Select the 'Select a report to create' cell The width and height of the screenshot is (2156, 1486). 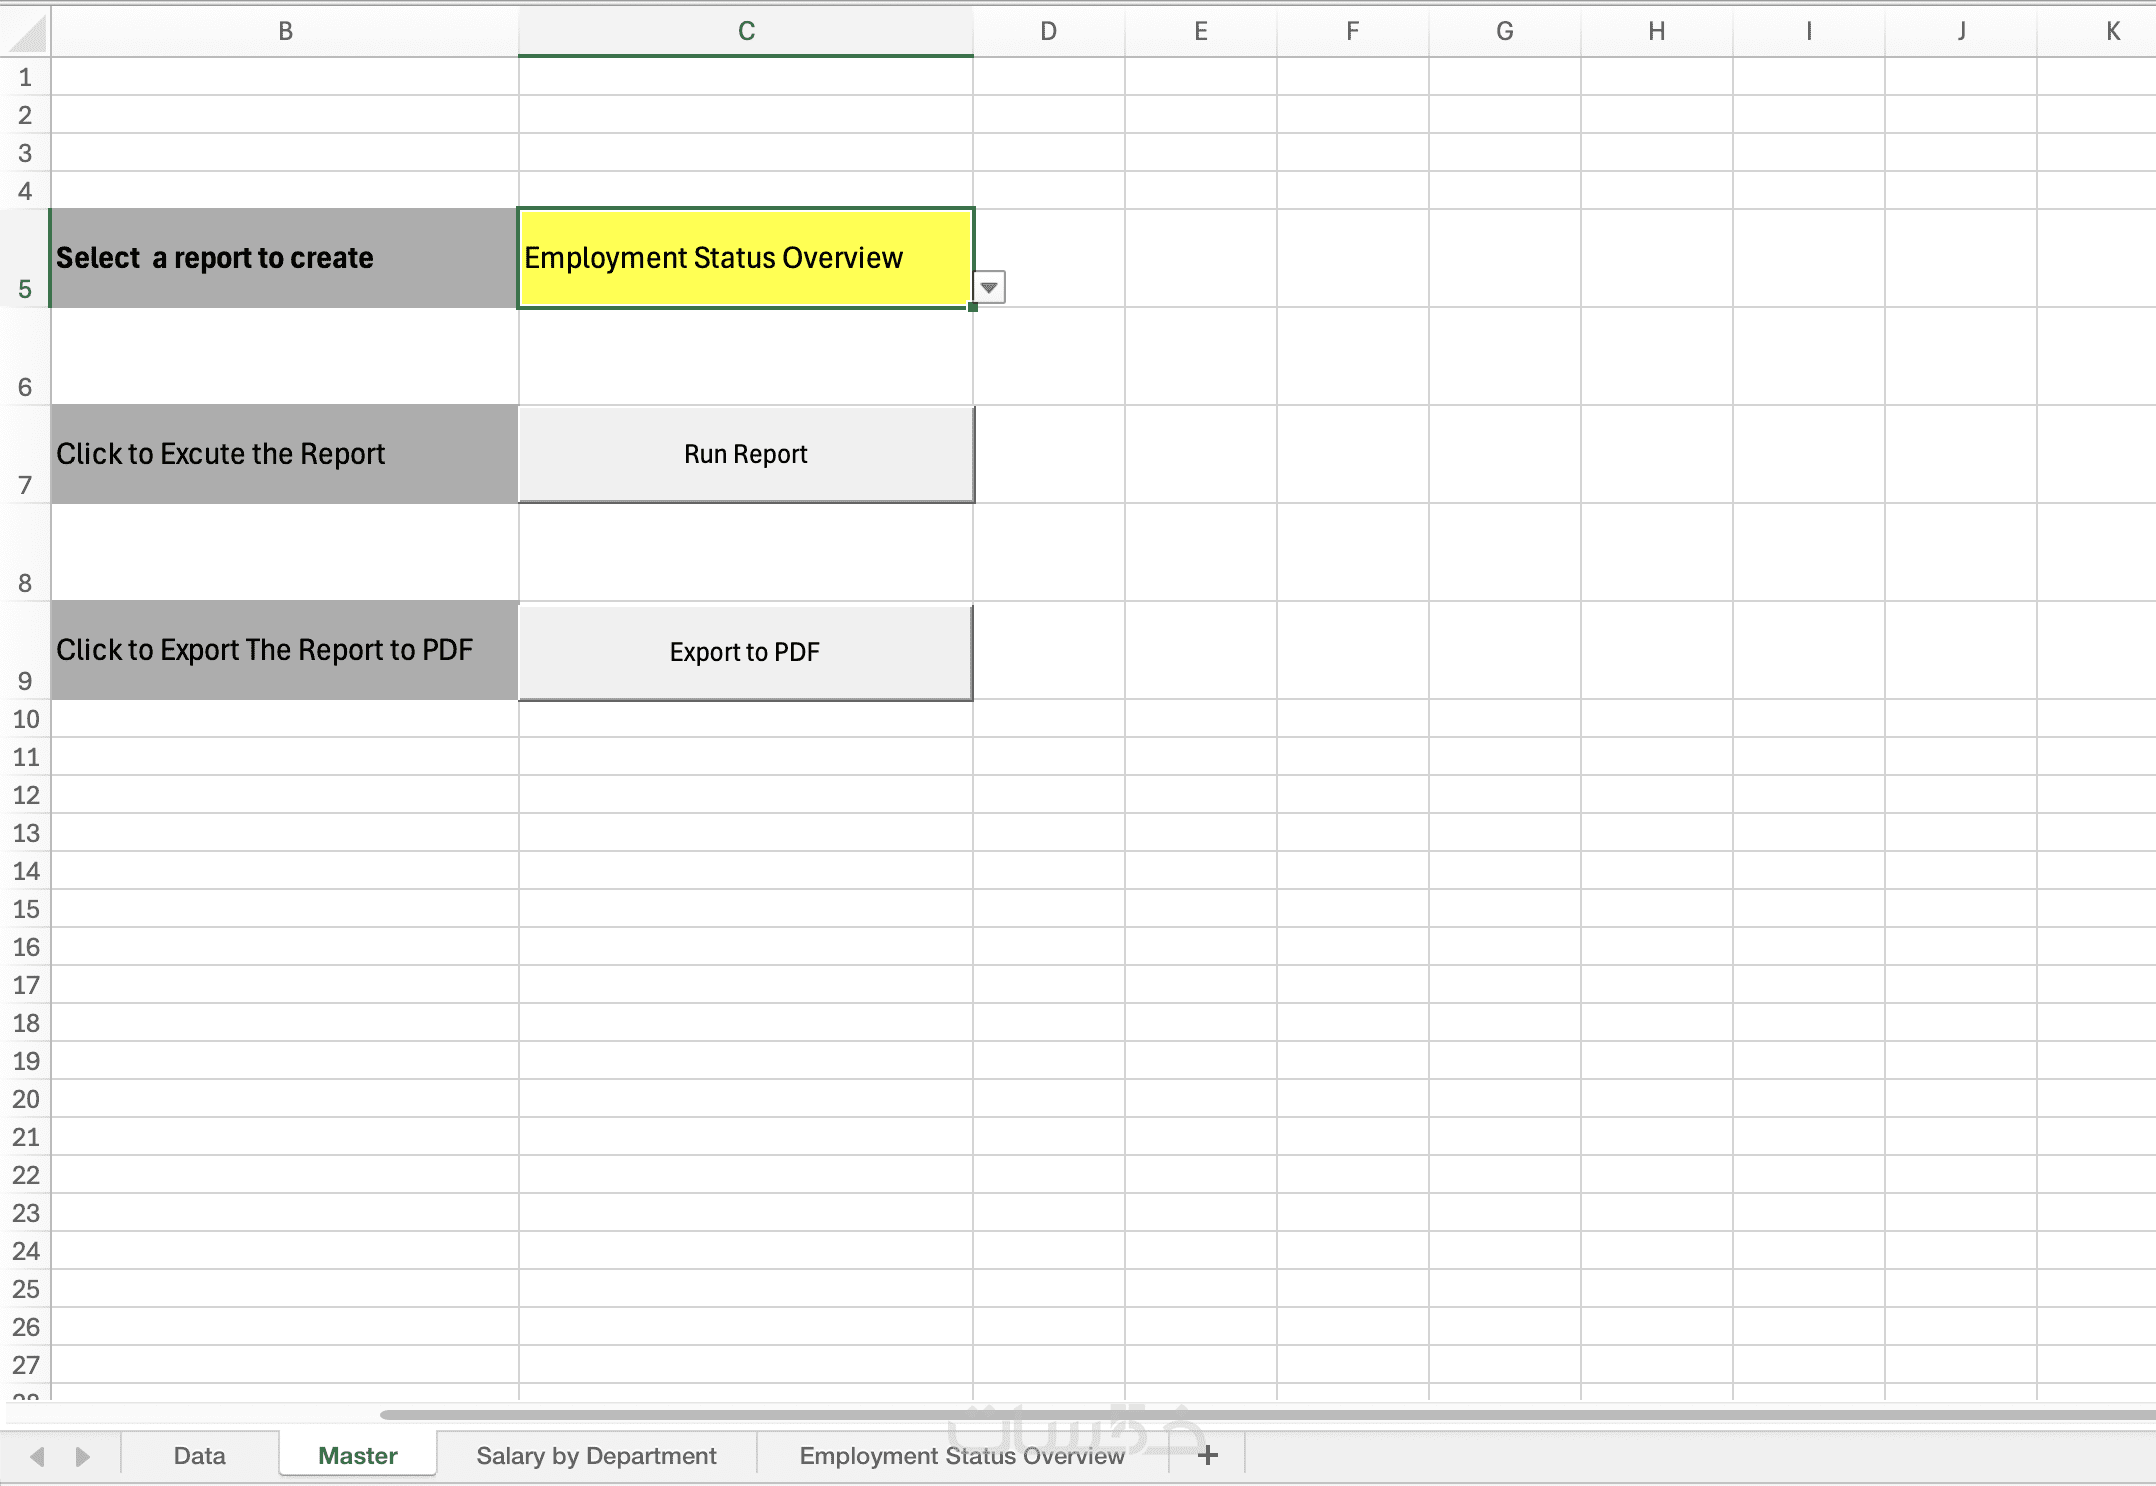click(x=285, y=258)
